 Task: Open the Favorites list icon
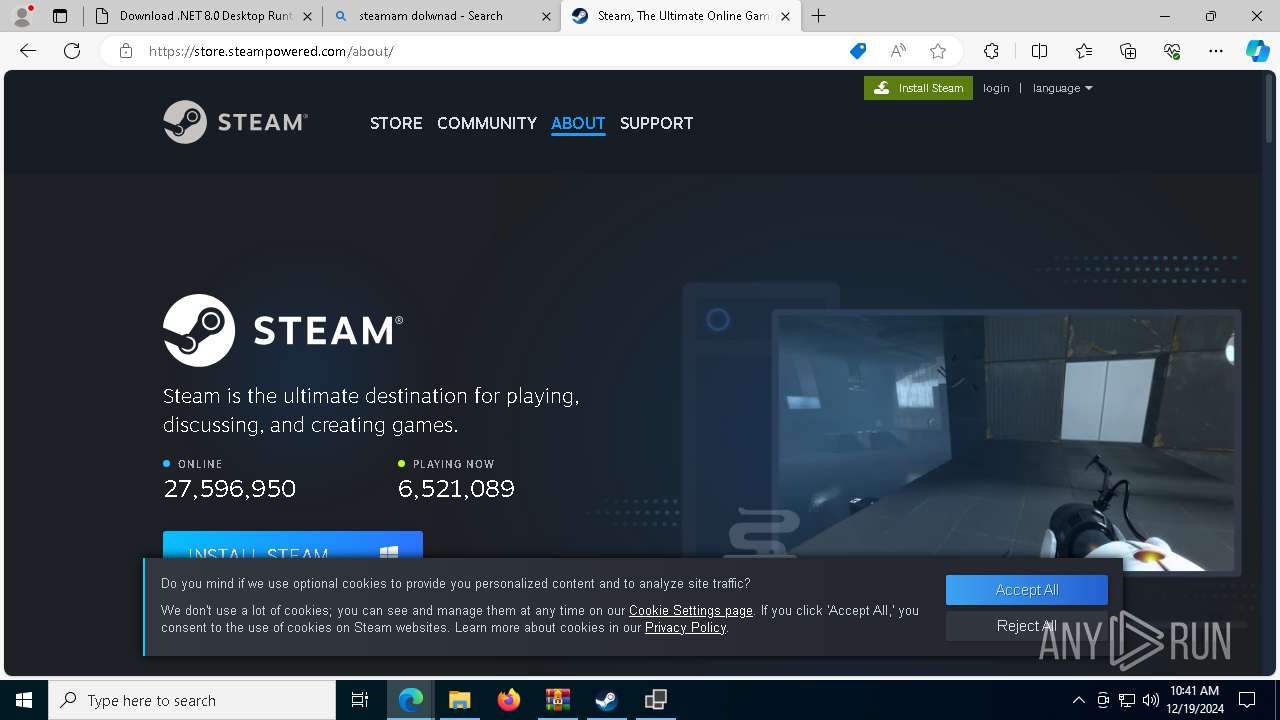pyautogui.click(x=1084, y=51)
